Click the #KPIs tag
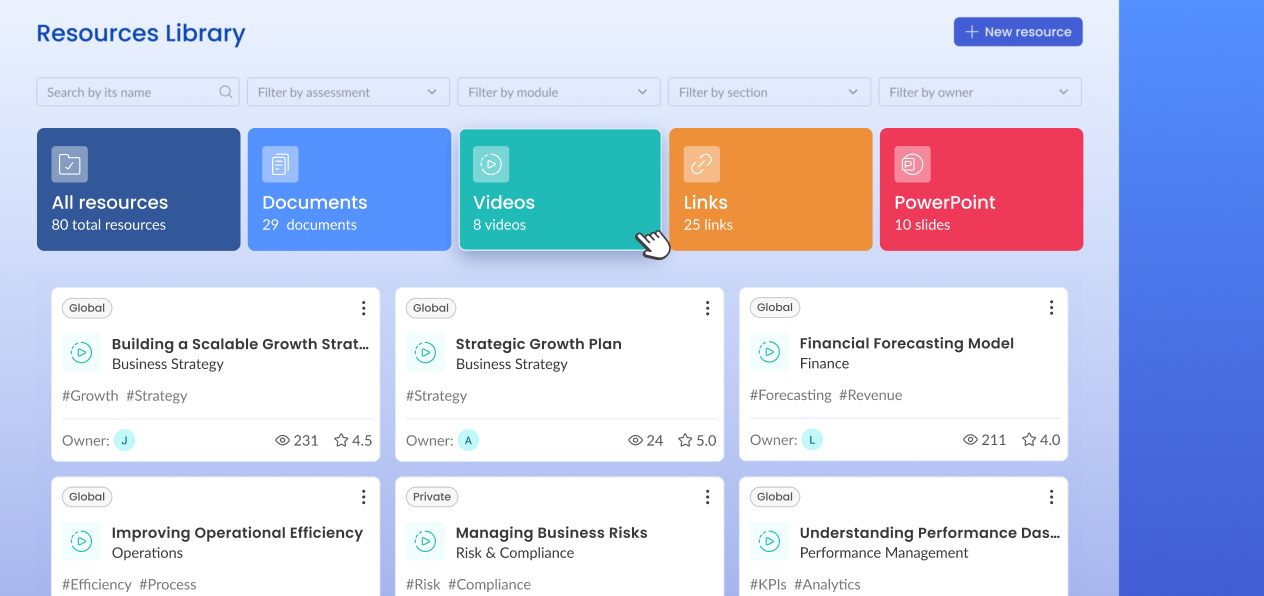The image size is (1264, 596). point(768,585)
